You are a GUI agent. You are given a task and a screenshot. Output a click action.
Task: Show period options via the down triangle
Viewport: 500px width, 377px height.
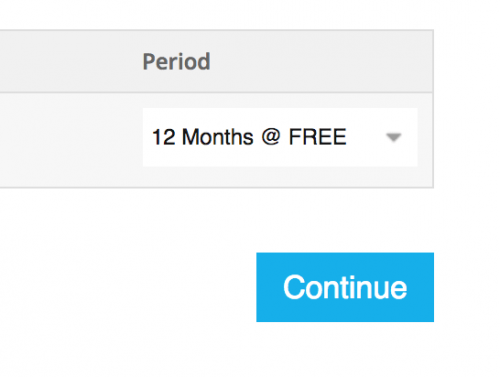click(393, 137)
